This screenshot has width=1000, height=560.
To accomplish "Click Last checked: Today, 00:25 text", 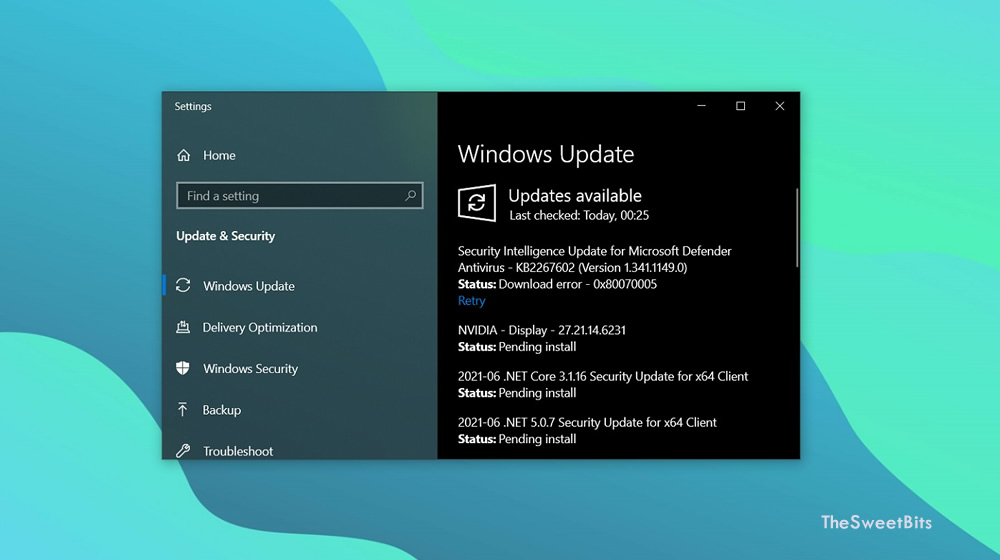I will click(x=579, y=216).
